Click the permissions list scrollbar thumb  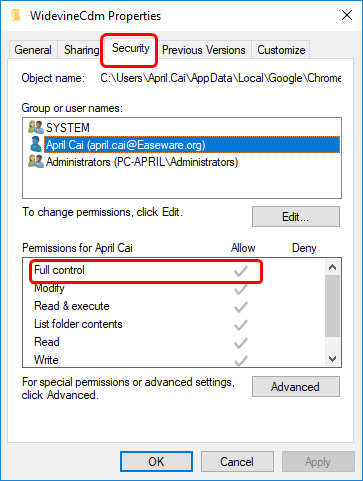click(332, 306)
